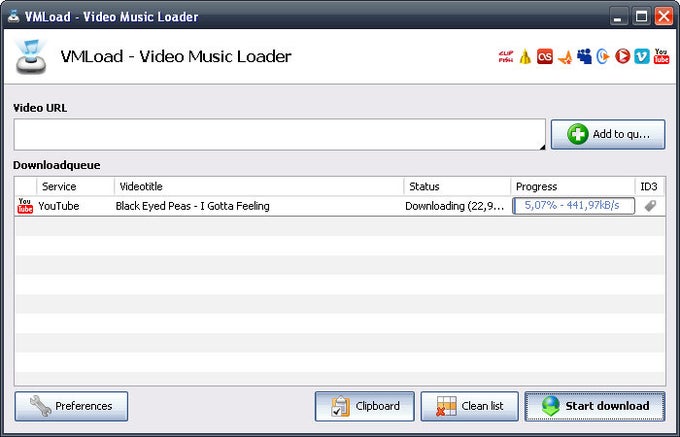Click the Service column header
The width and height of the screenshot is (680, 437).
click(75, 187)
